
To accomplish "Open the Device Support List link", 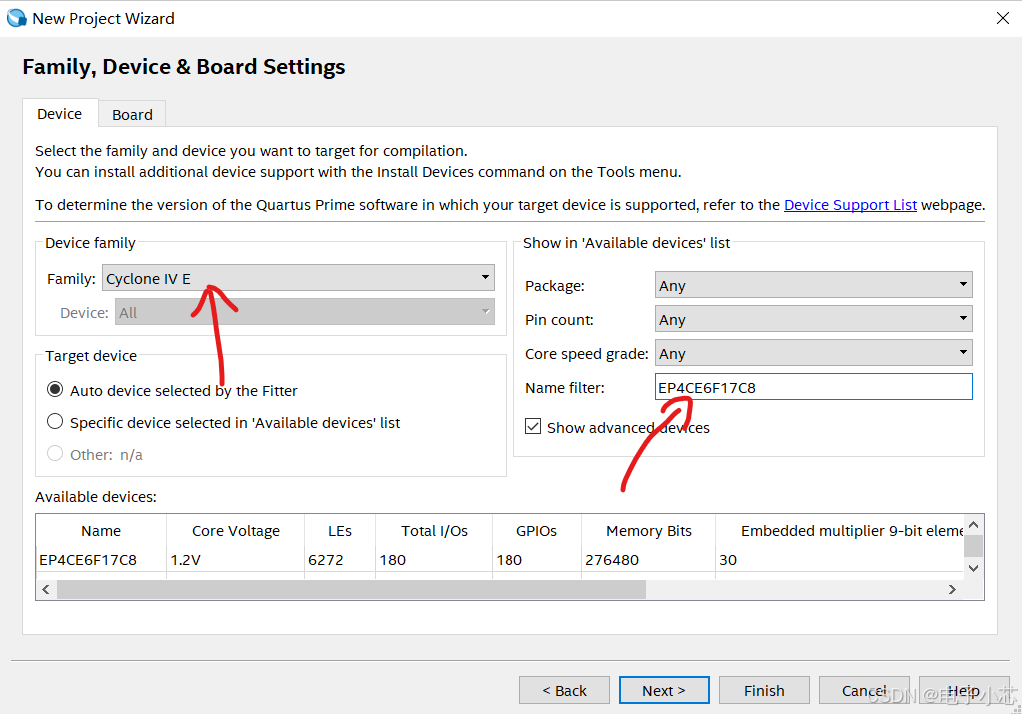I will [850, 204].
